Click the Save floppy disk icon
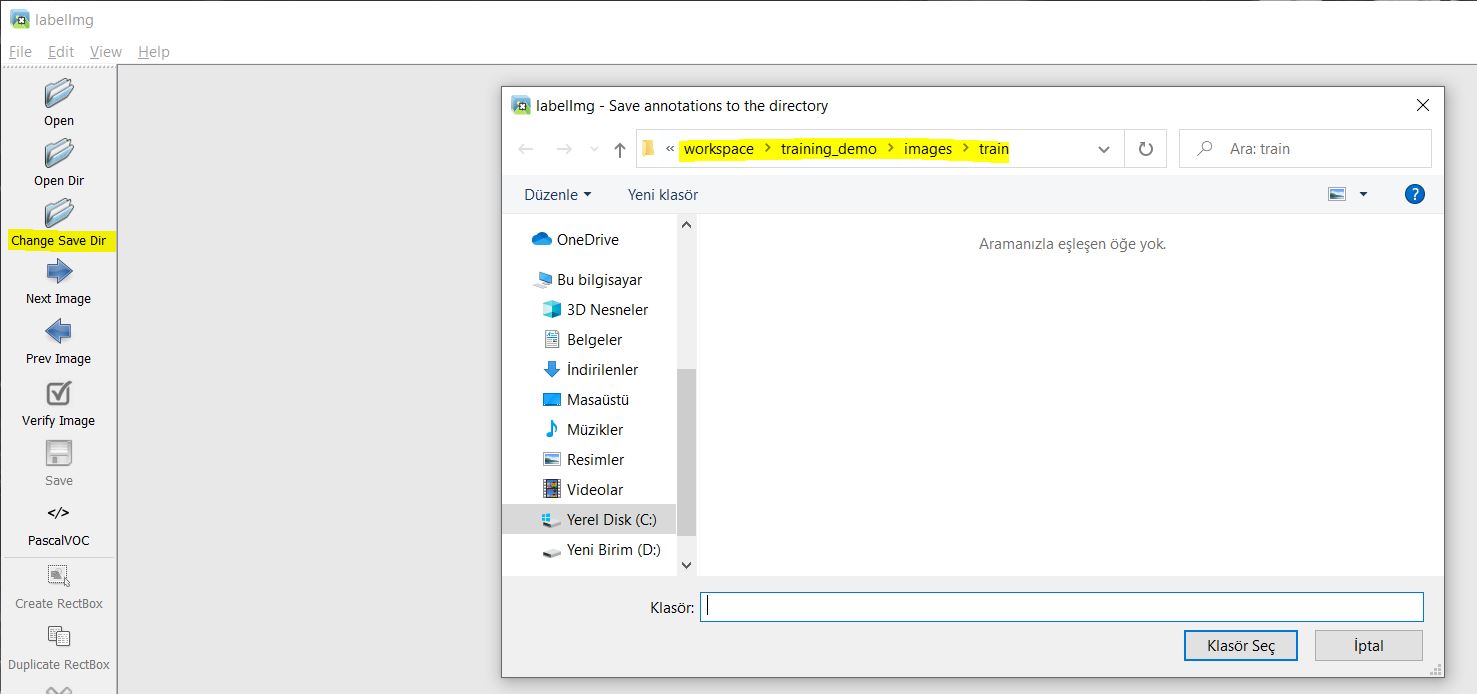 pyautogui.click(x=59, y=453)
